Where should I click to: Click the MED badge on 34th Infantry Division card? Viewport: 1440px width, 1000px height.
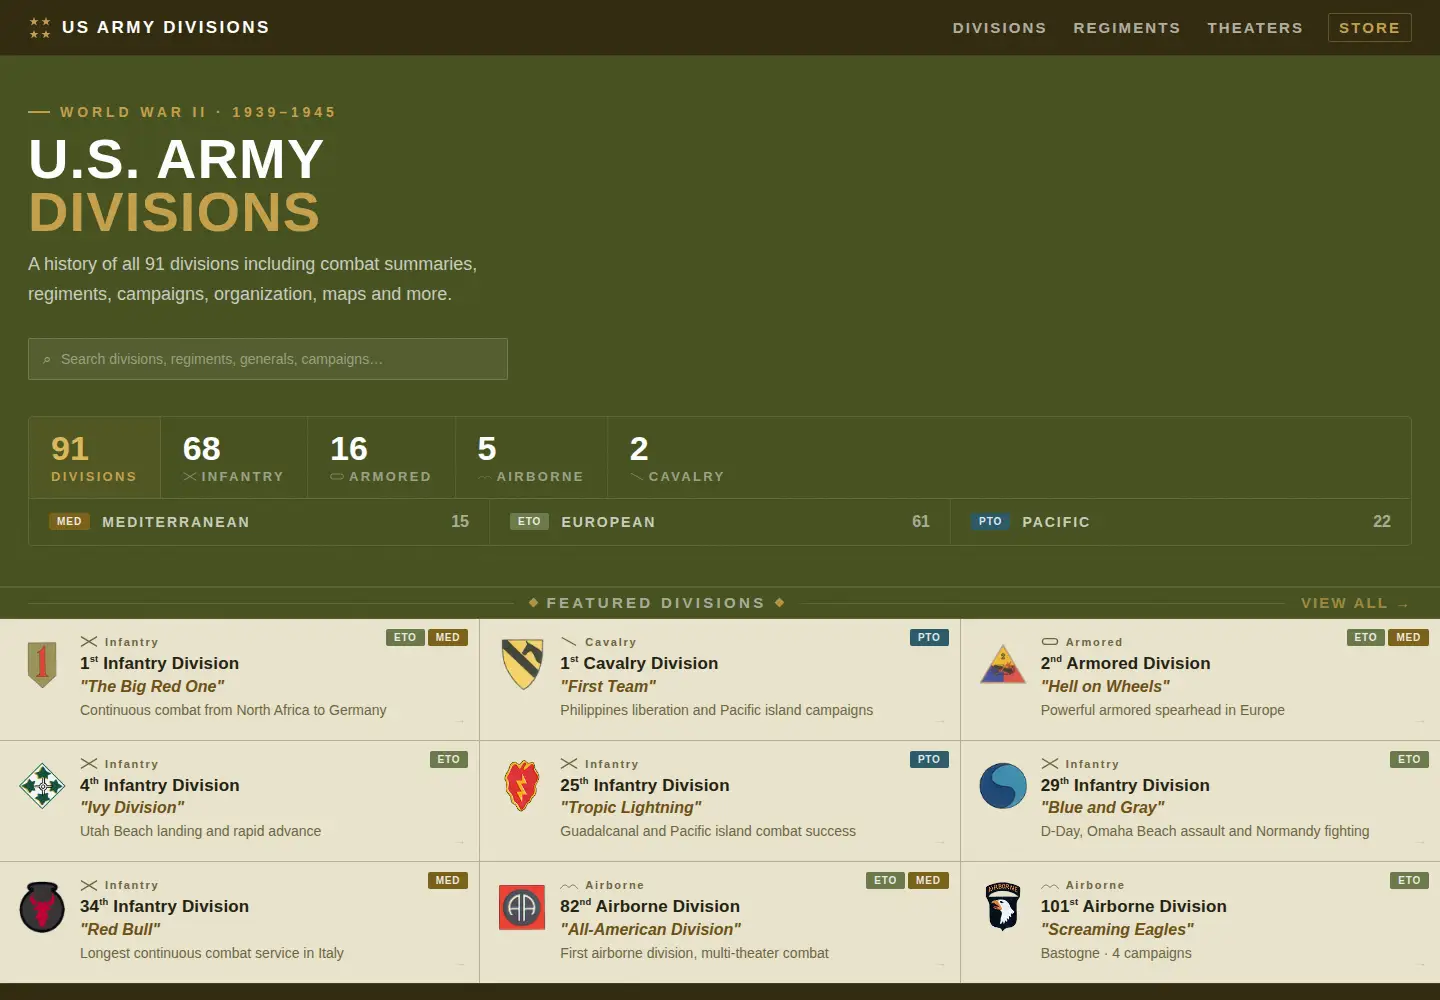click(x=448, y=881)
